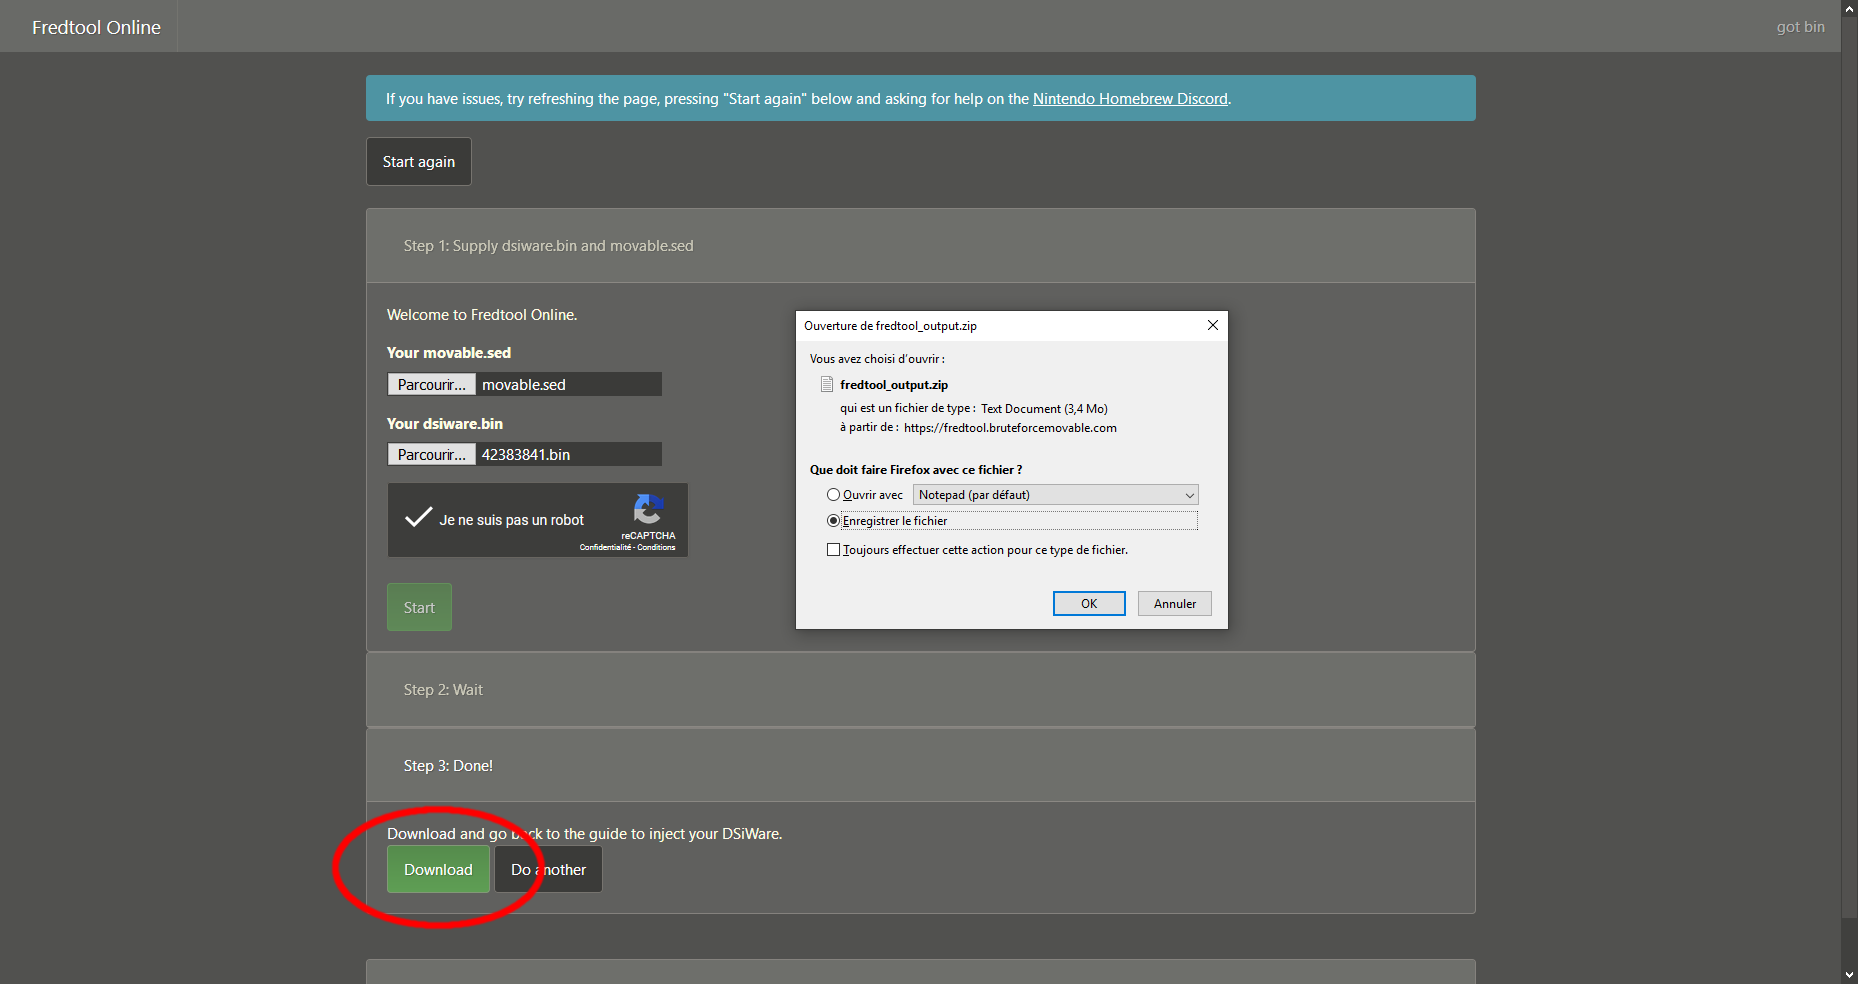Viewport: 1858px width, 984px height.
Task: Open the Notepad (par défaut) application dropdown
Action: point(1055,495)
